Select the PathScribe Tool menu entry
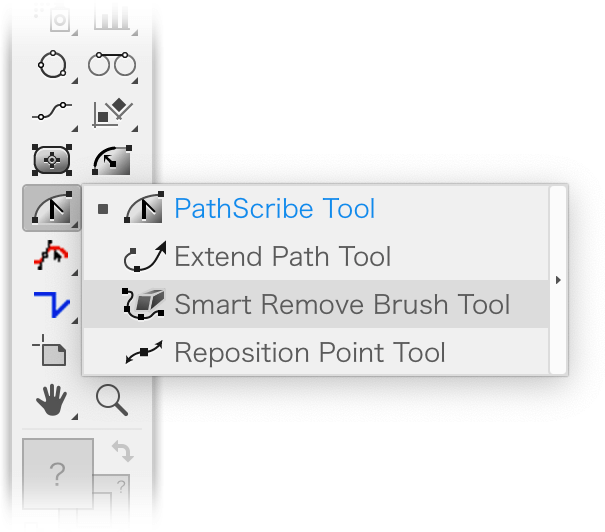Screen dimensions: 605x532 pos(316,209)
